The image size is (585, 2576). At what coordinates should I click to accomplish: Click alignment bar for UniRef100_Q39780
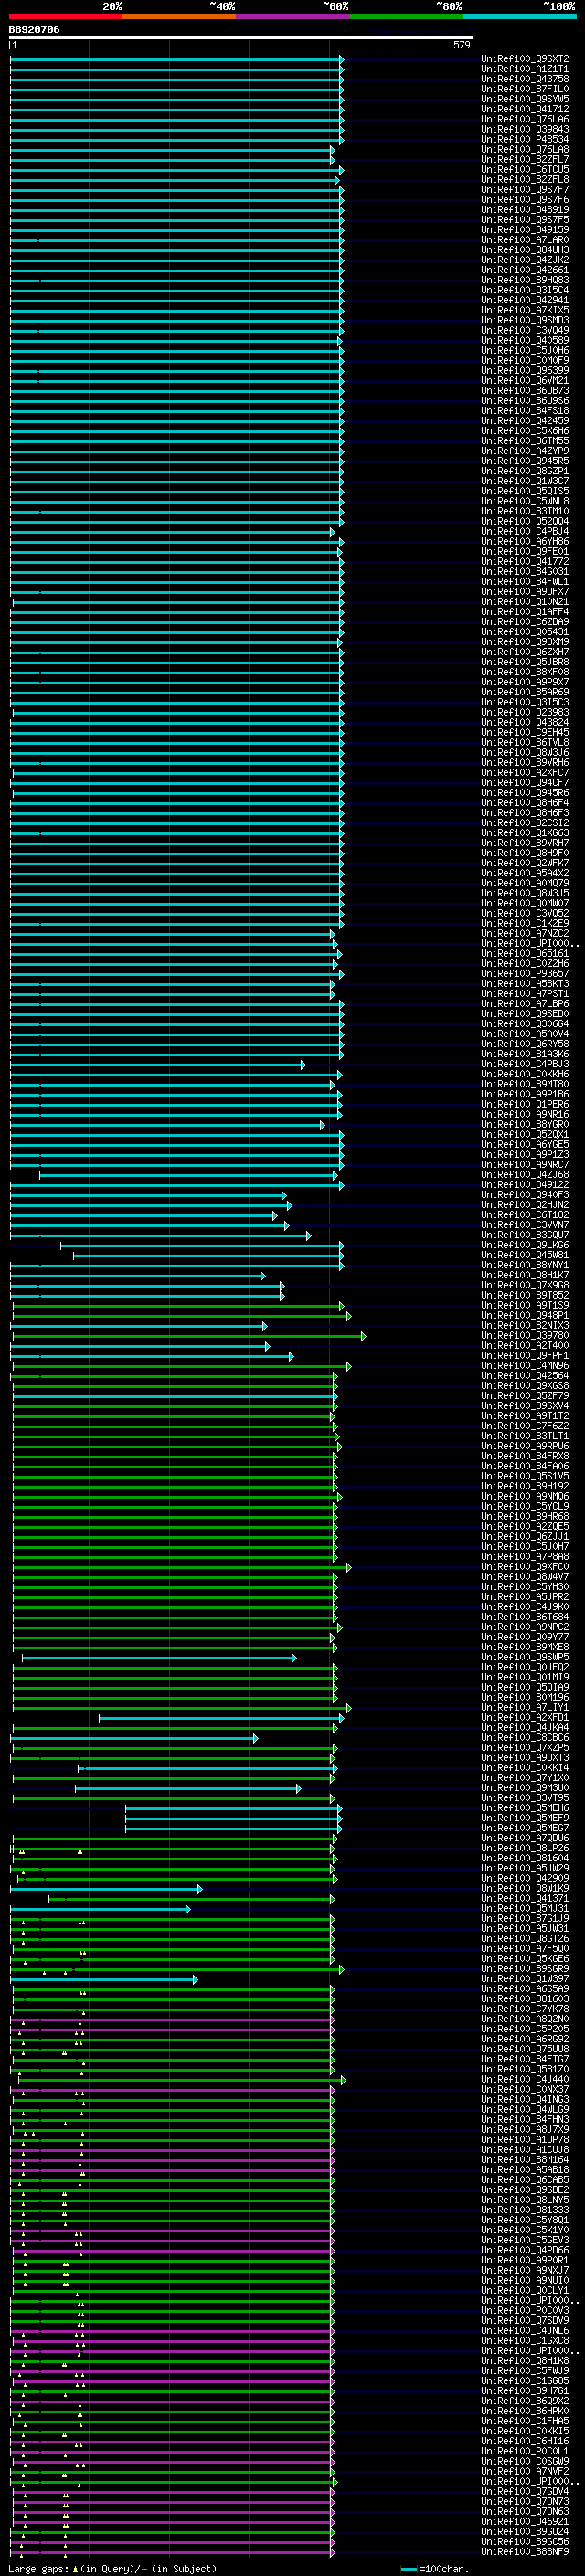coord(189,1336)
